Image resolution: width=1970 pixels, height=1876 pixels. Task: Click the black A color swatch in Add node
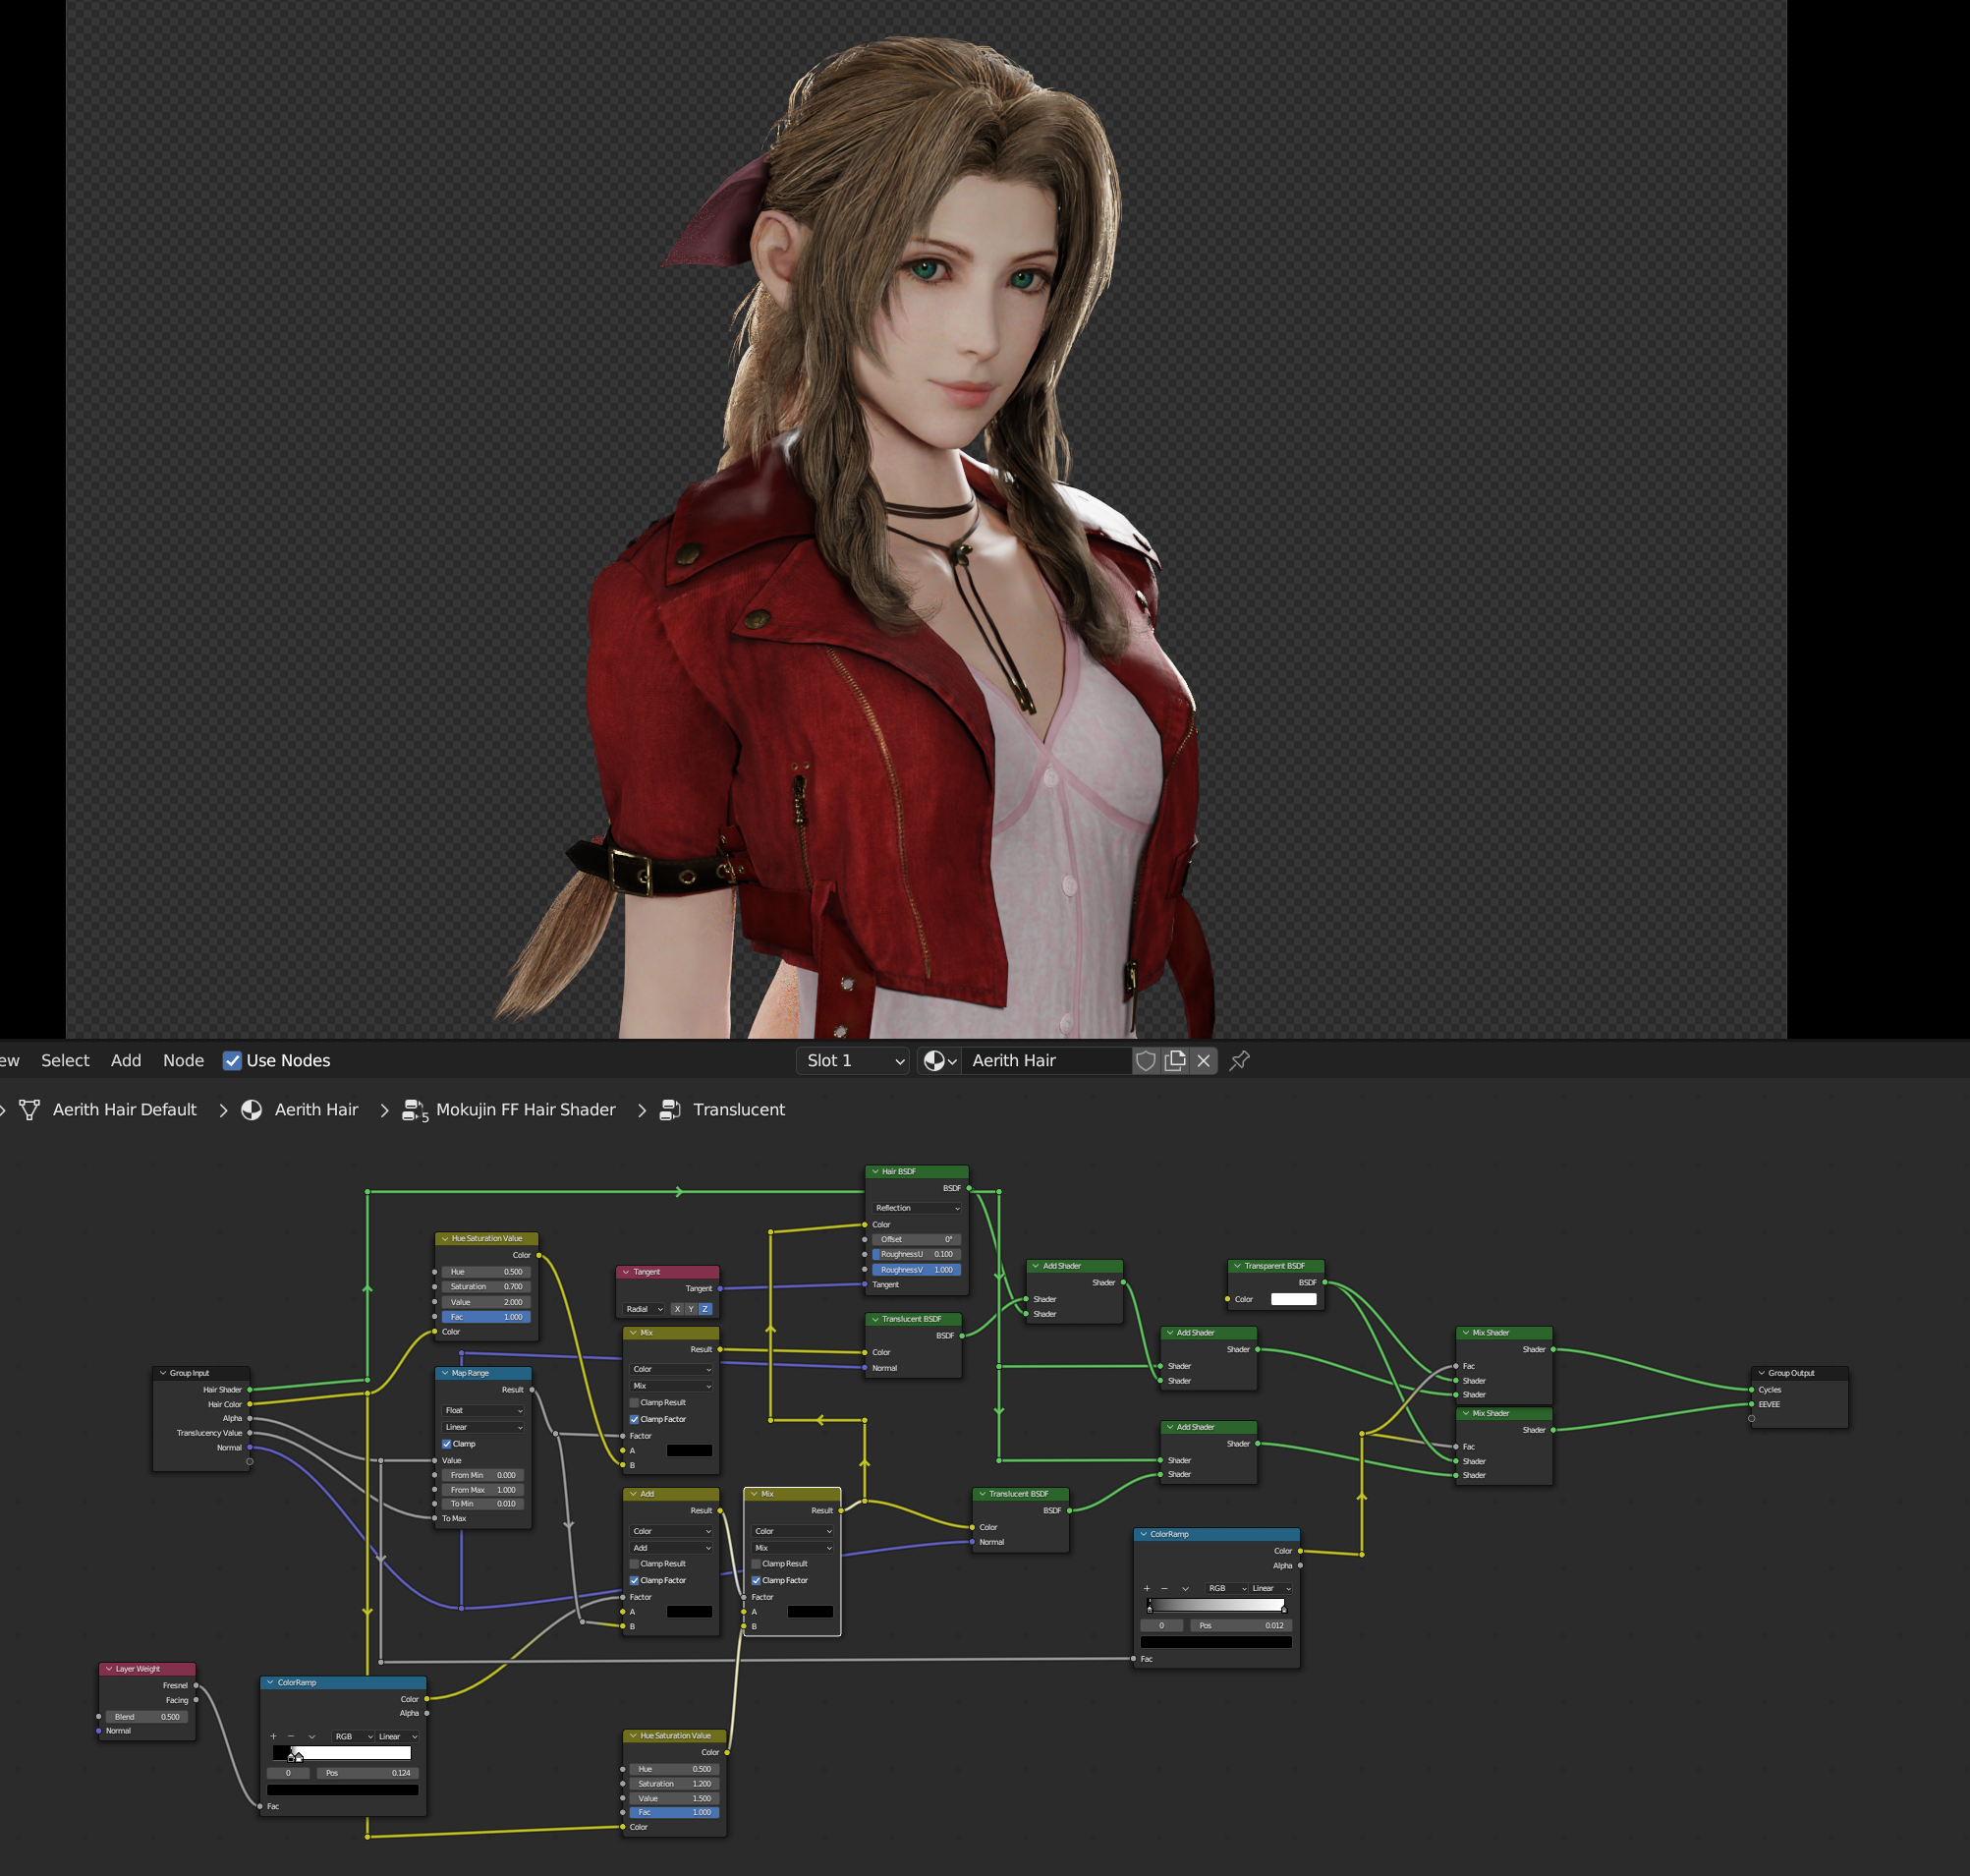[x=689, y=1612]
